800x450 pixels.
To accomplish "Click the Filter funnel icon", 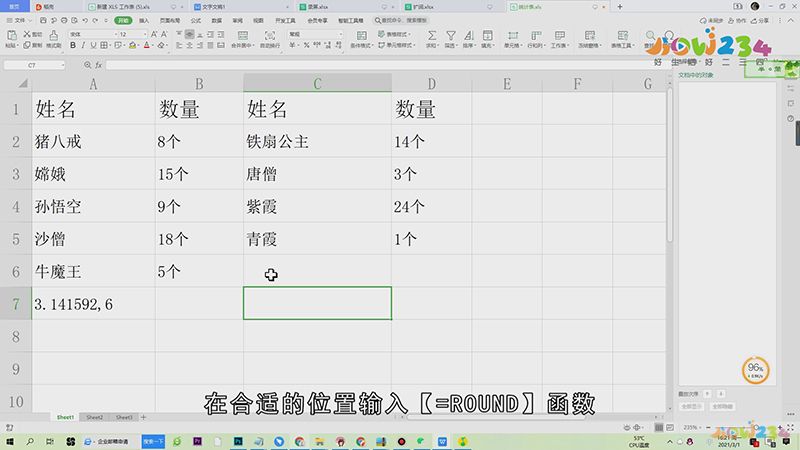I will (x=451, y=36).
